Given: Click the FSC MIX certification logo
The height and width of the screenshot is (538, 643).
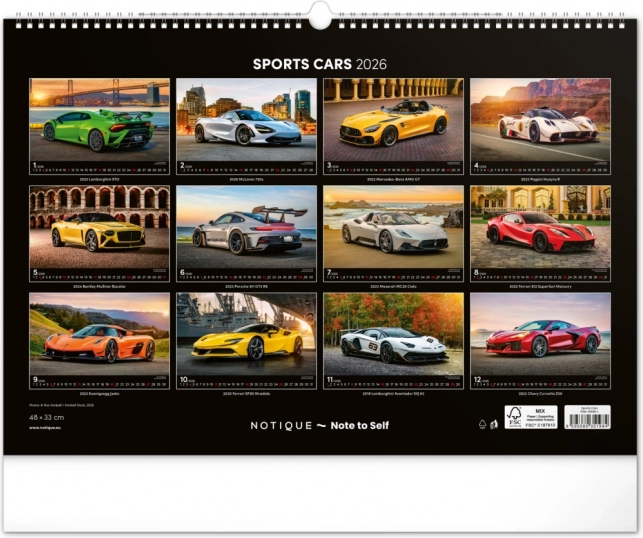Looking at the screenshot, I should point(531,417).
